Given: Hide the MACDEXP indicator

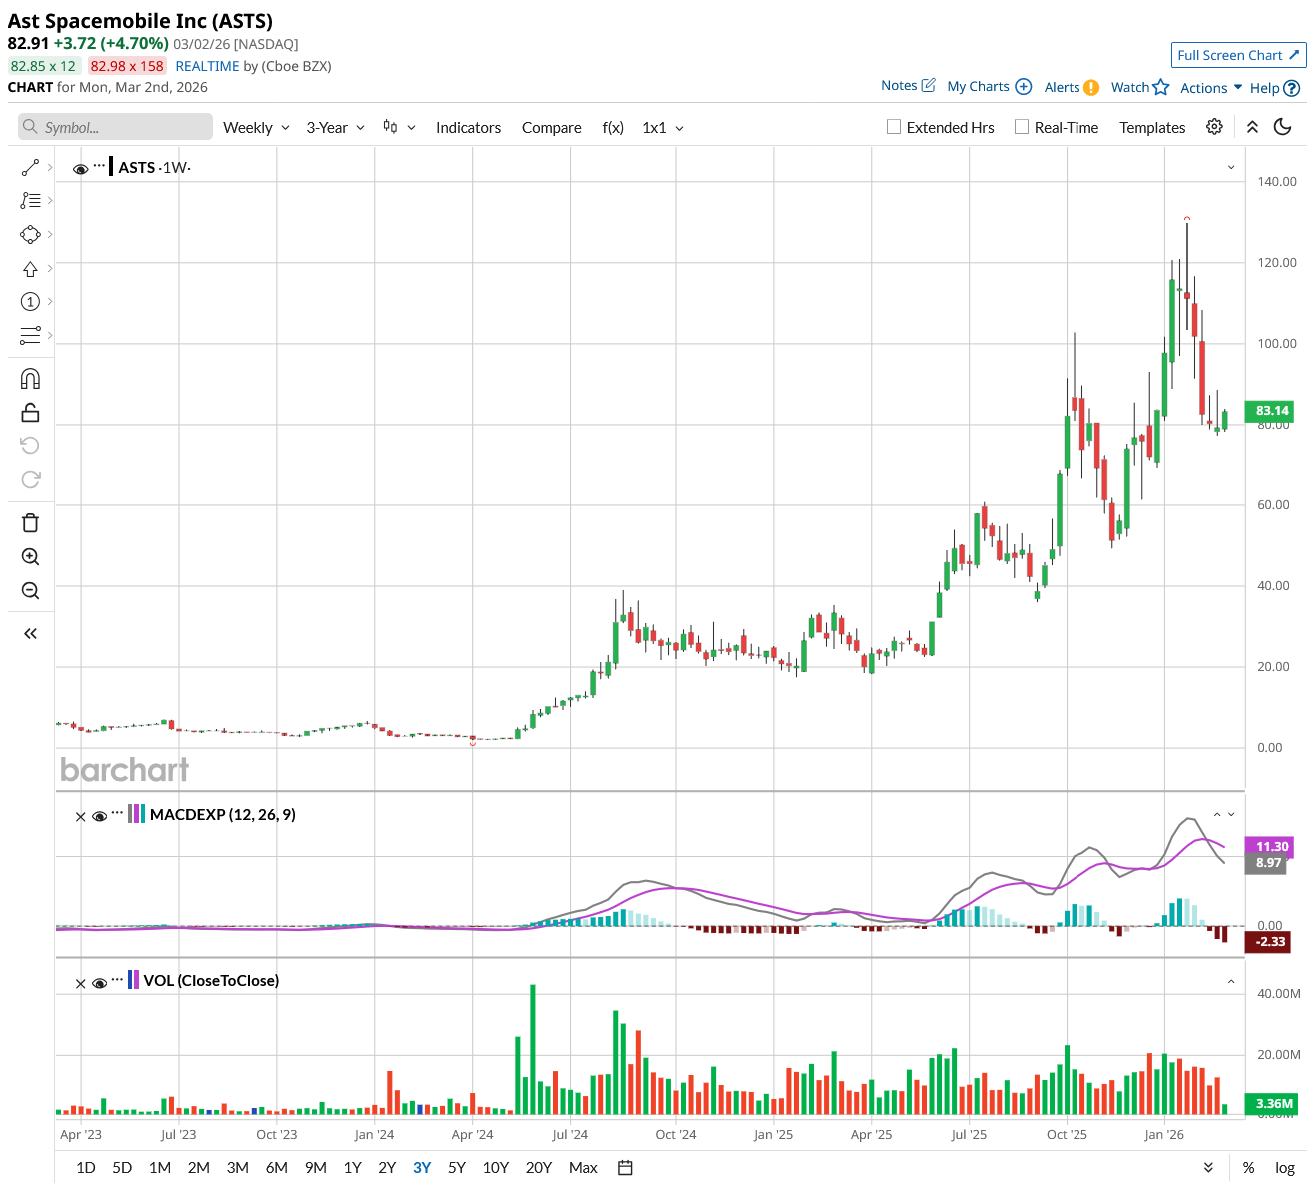Looking at the screenshot, I should point(99,816).
